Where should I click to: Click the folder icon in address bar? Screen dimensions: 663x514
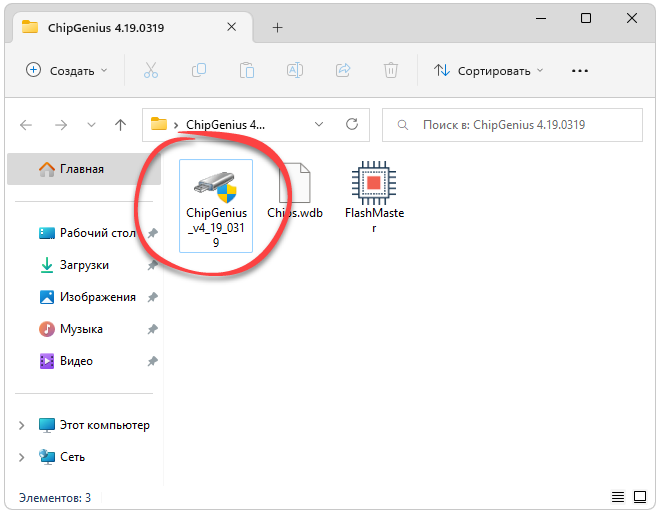click(159, 124)
